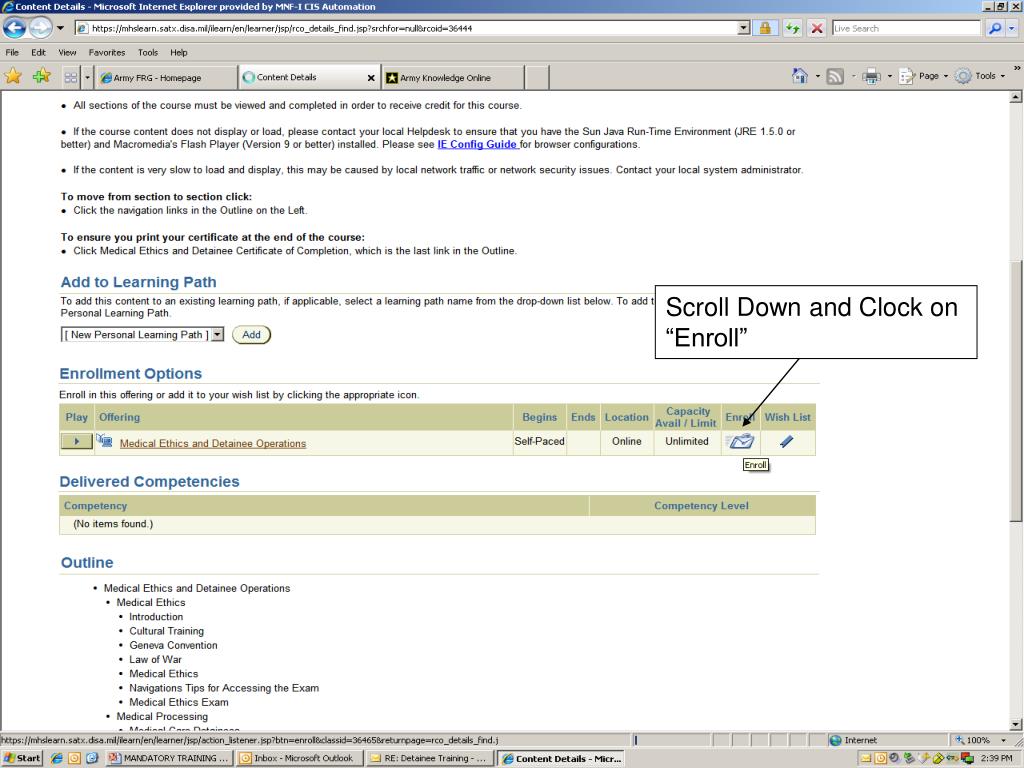
Task: Click the Wish List pencil icon
Action: 787,441
